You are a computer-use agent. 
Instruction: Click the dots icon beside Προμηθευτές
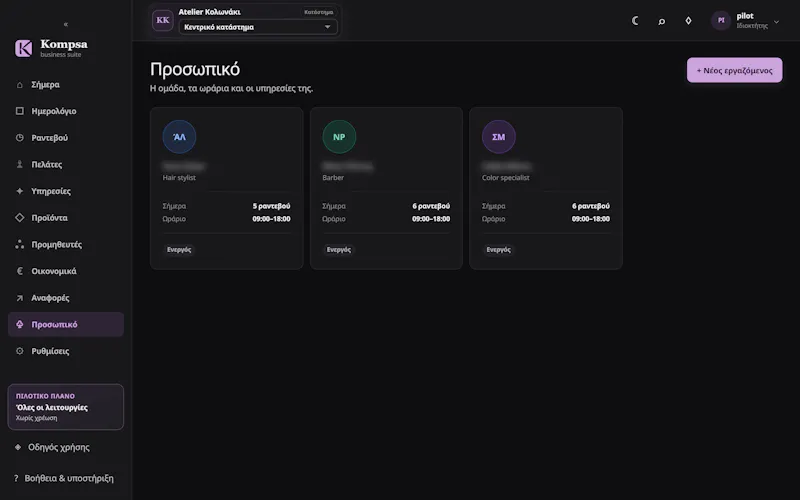[x=19, y=244]
